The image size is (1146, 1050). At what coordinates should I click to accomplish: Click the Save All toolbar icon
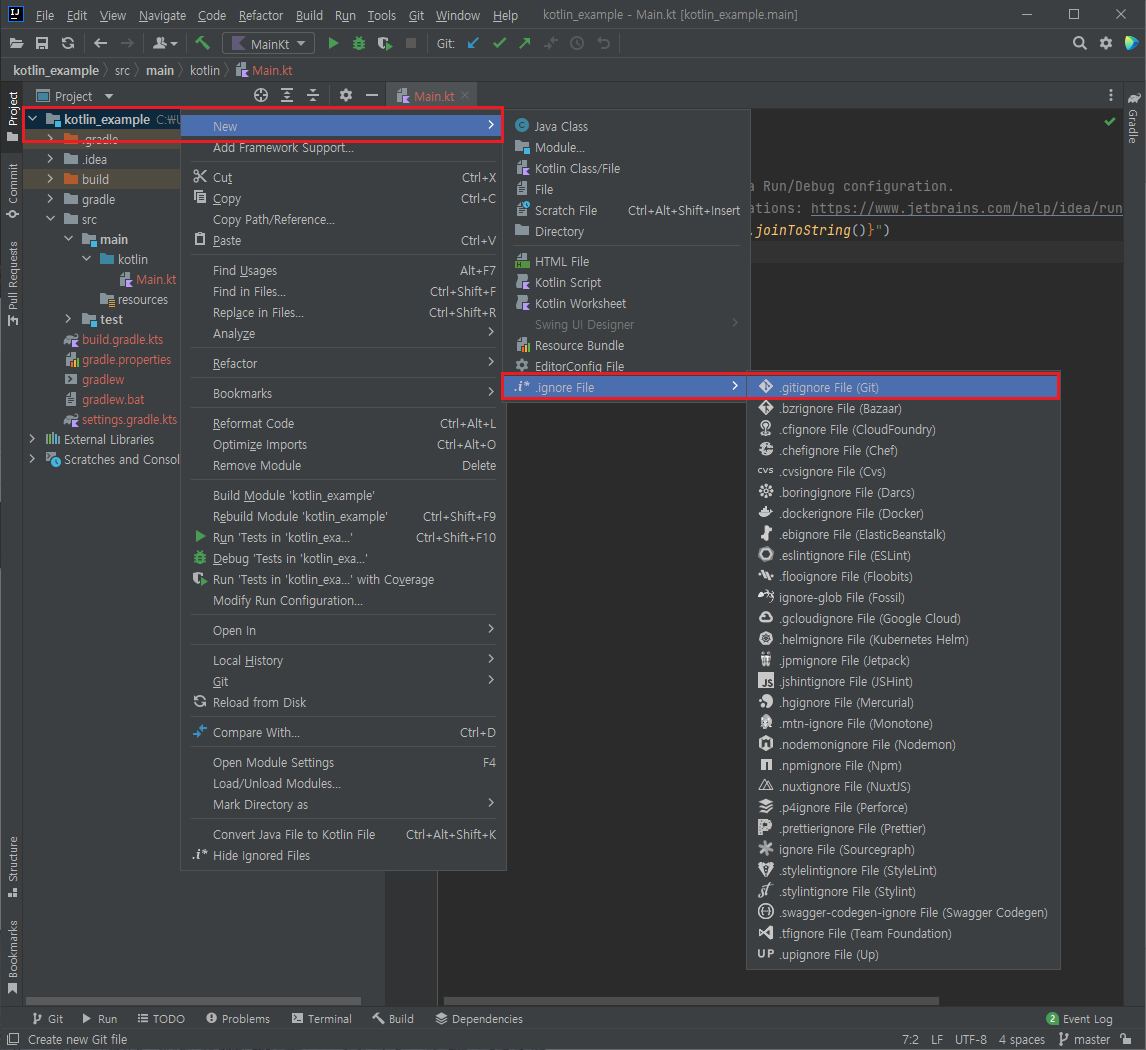42,43
